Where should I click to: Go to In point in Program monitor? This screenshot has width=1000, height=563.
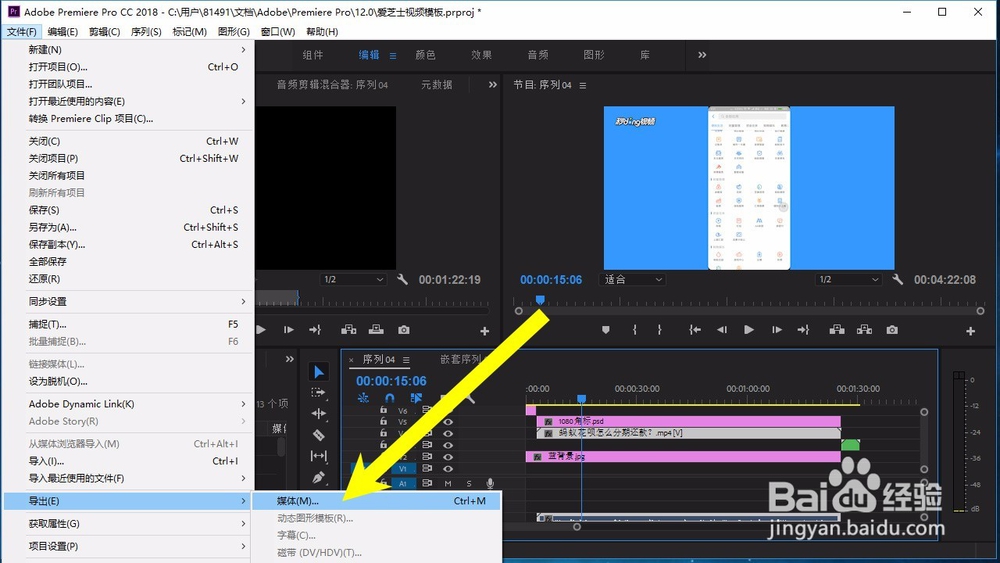[x=695, y=330]
